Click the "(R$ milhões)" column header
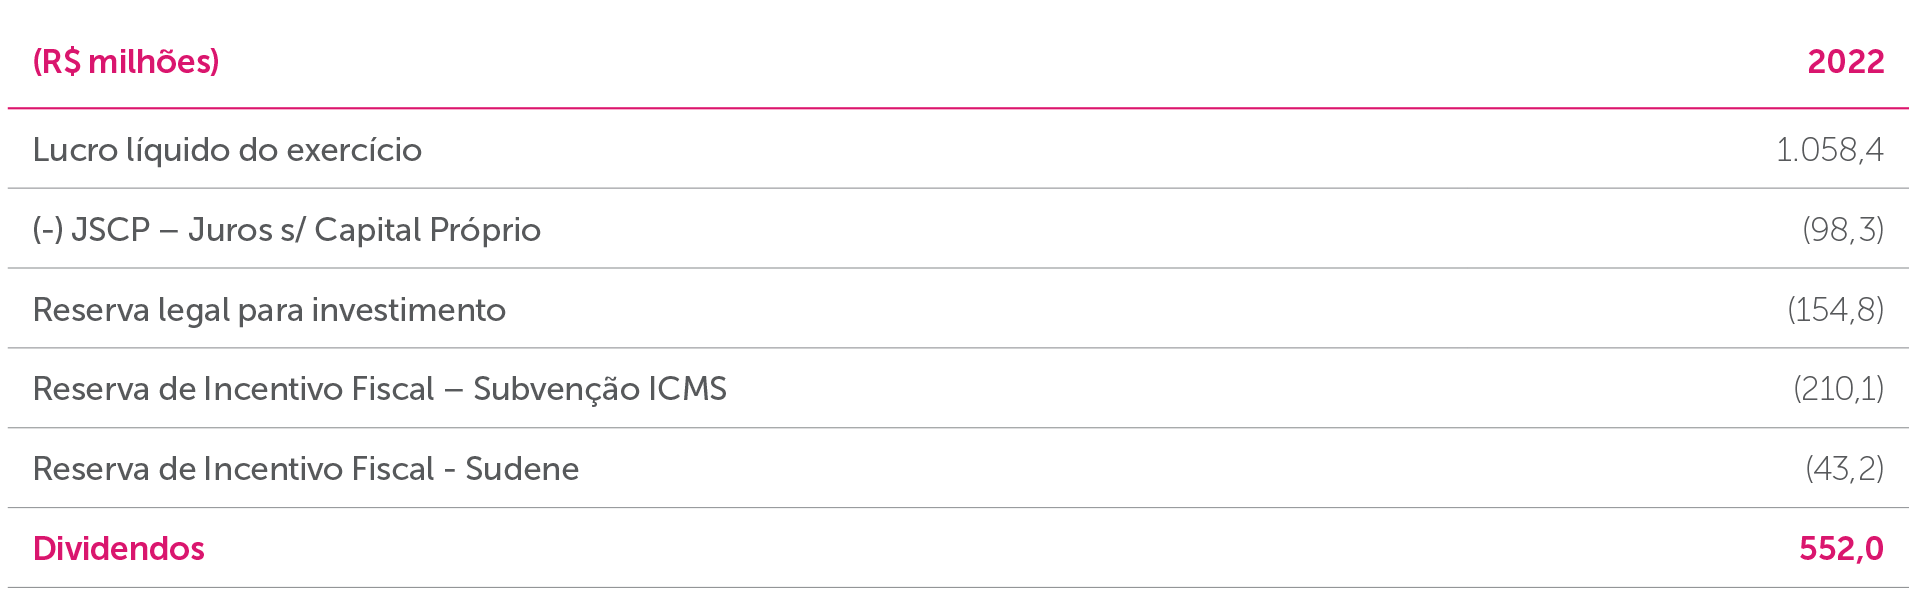Screen dimensions: 1919x611 (x=126, y=62)
